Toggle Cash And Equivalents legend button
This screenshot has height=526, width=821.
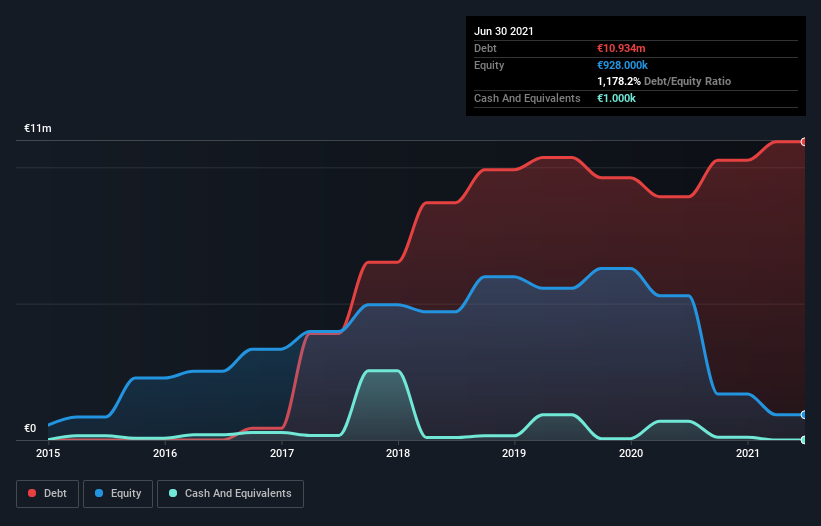click(x=230, y=494)
